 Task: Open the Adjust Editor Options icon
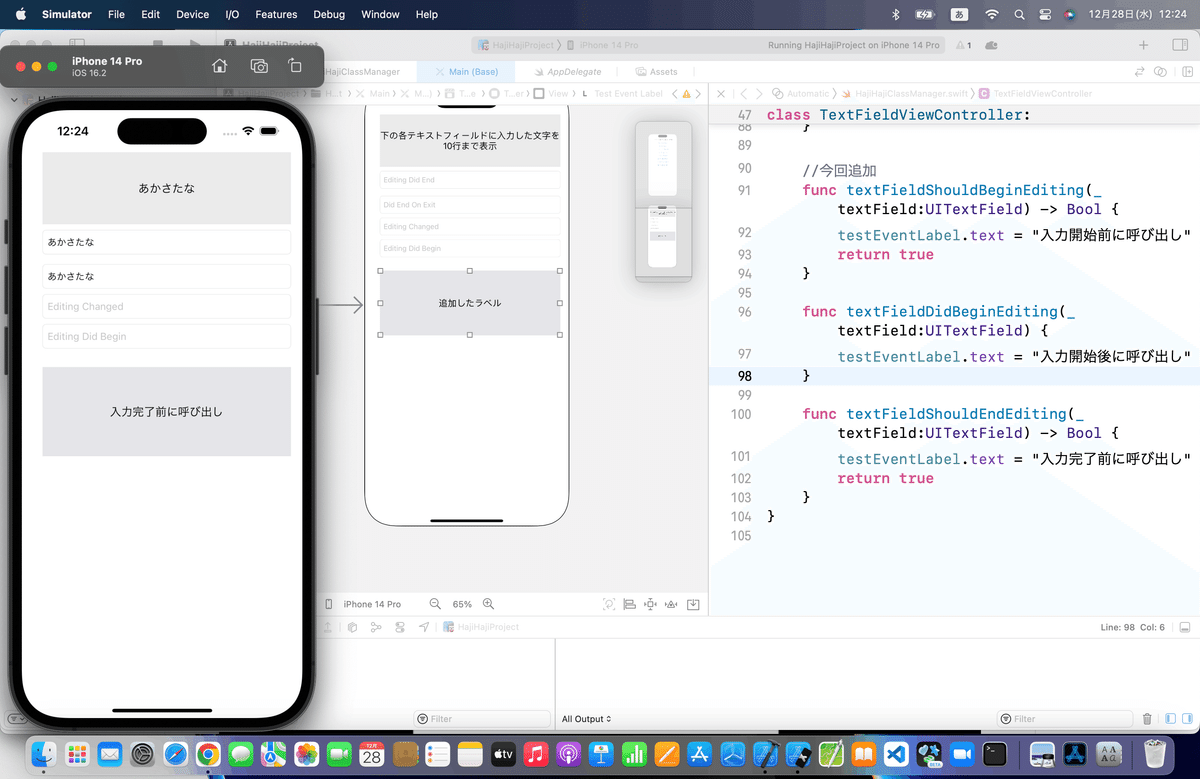1160,72
